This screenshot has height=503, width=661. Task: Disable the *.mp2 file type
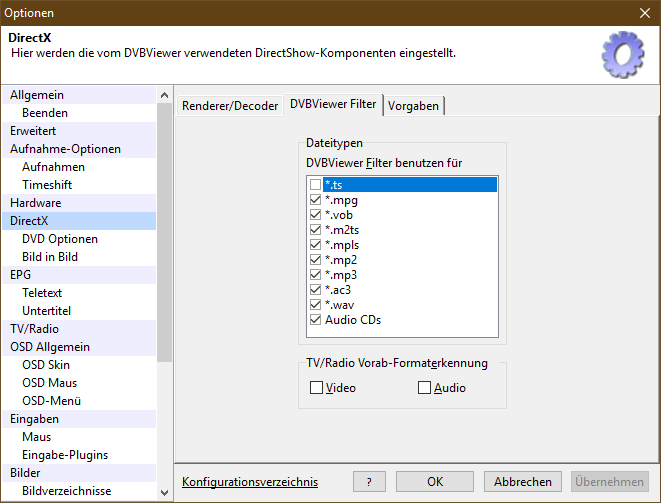pos(315,260)
